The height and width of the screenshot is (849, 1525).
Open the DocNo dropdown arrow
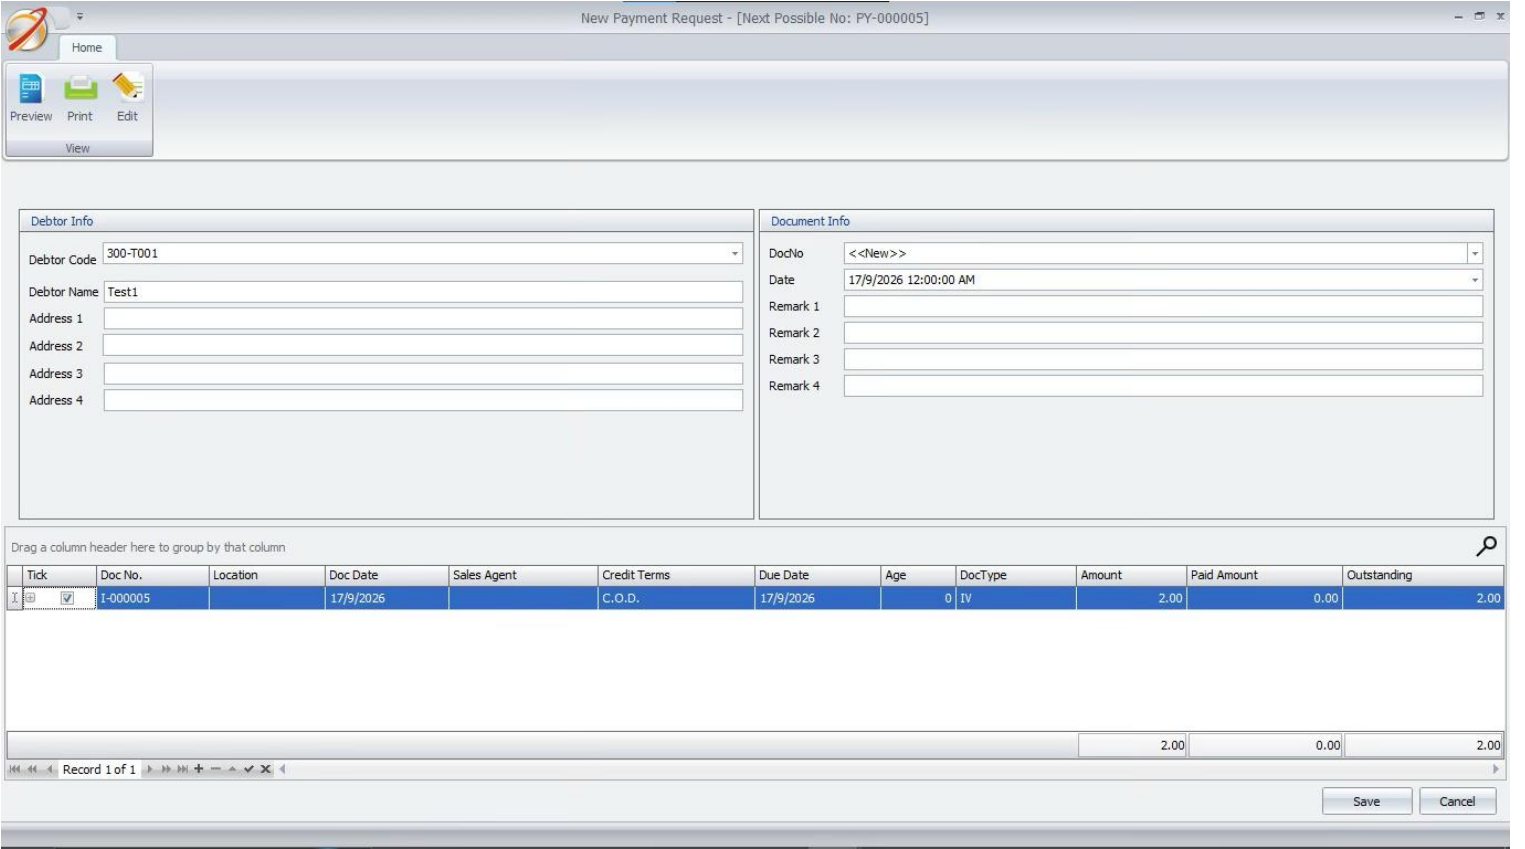1474,254
